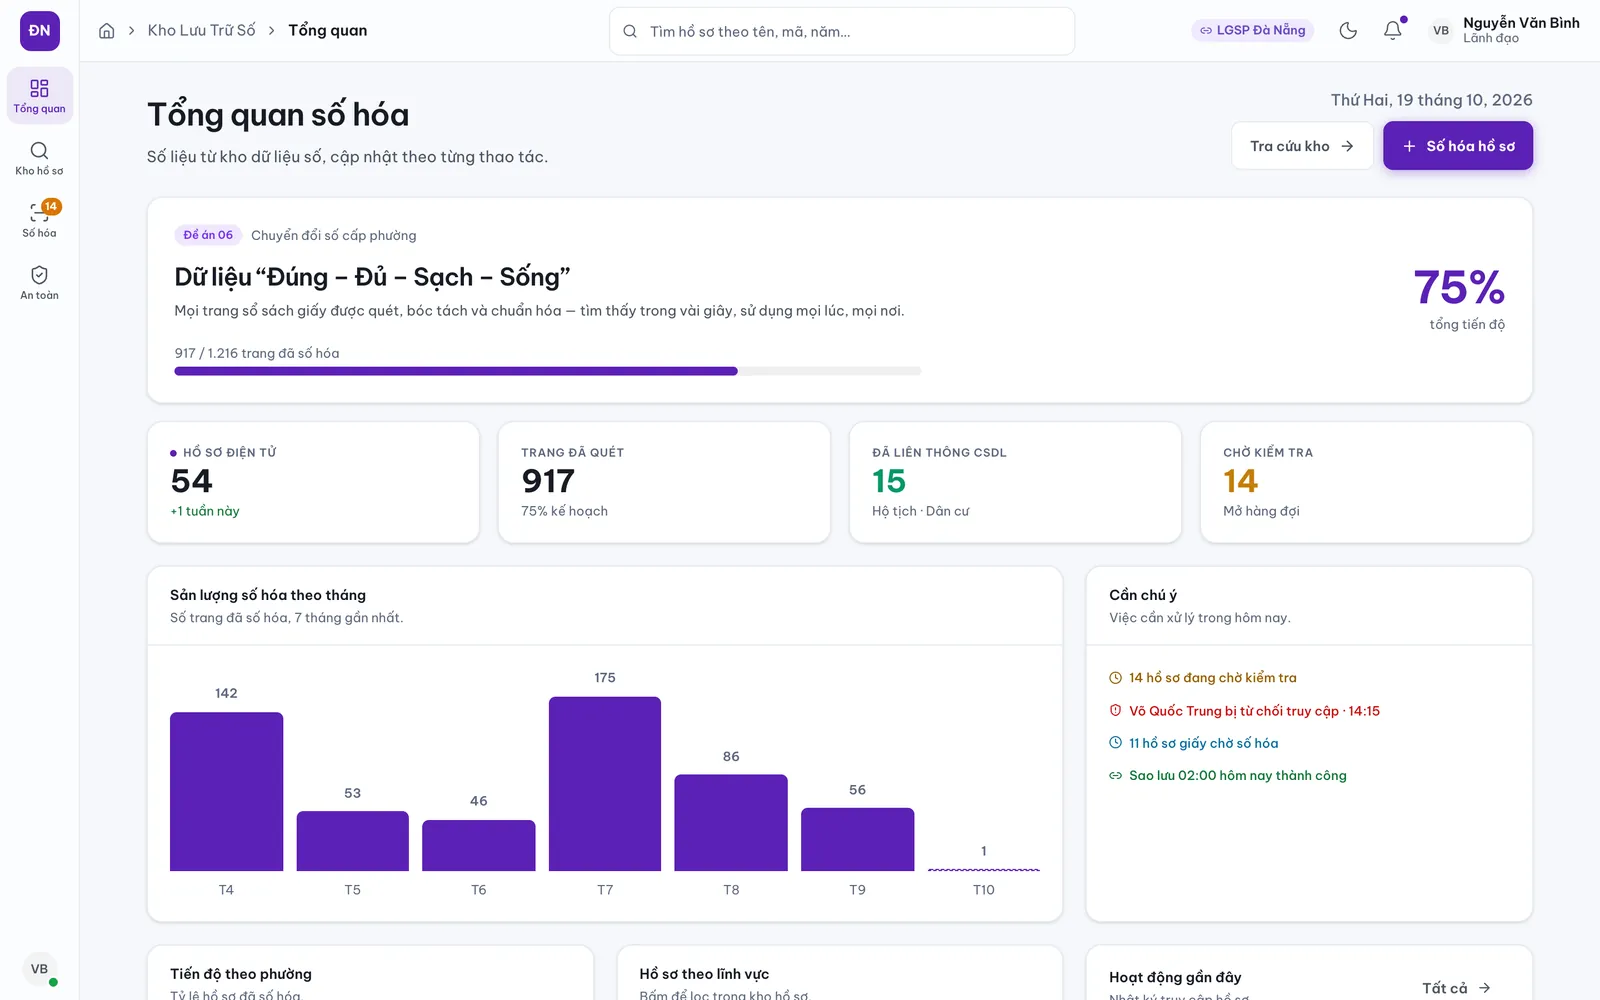Click the T7 bar in the chart
This screenshot has width=1600, height=1000.
605,784
